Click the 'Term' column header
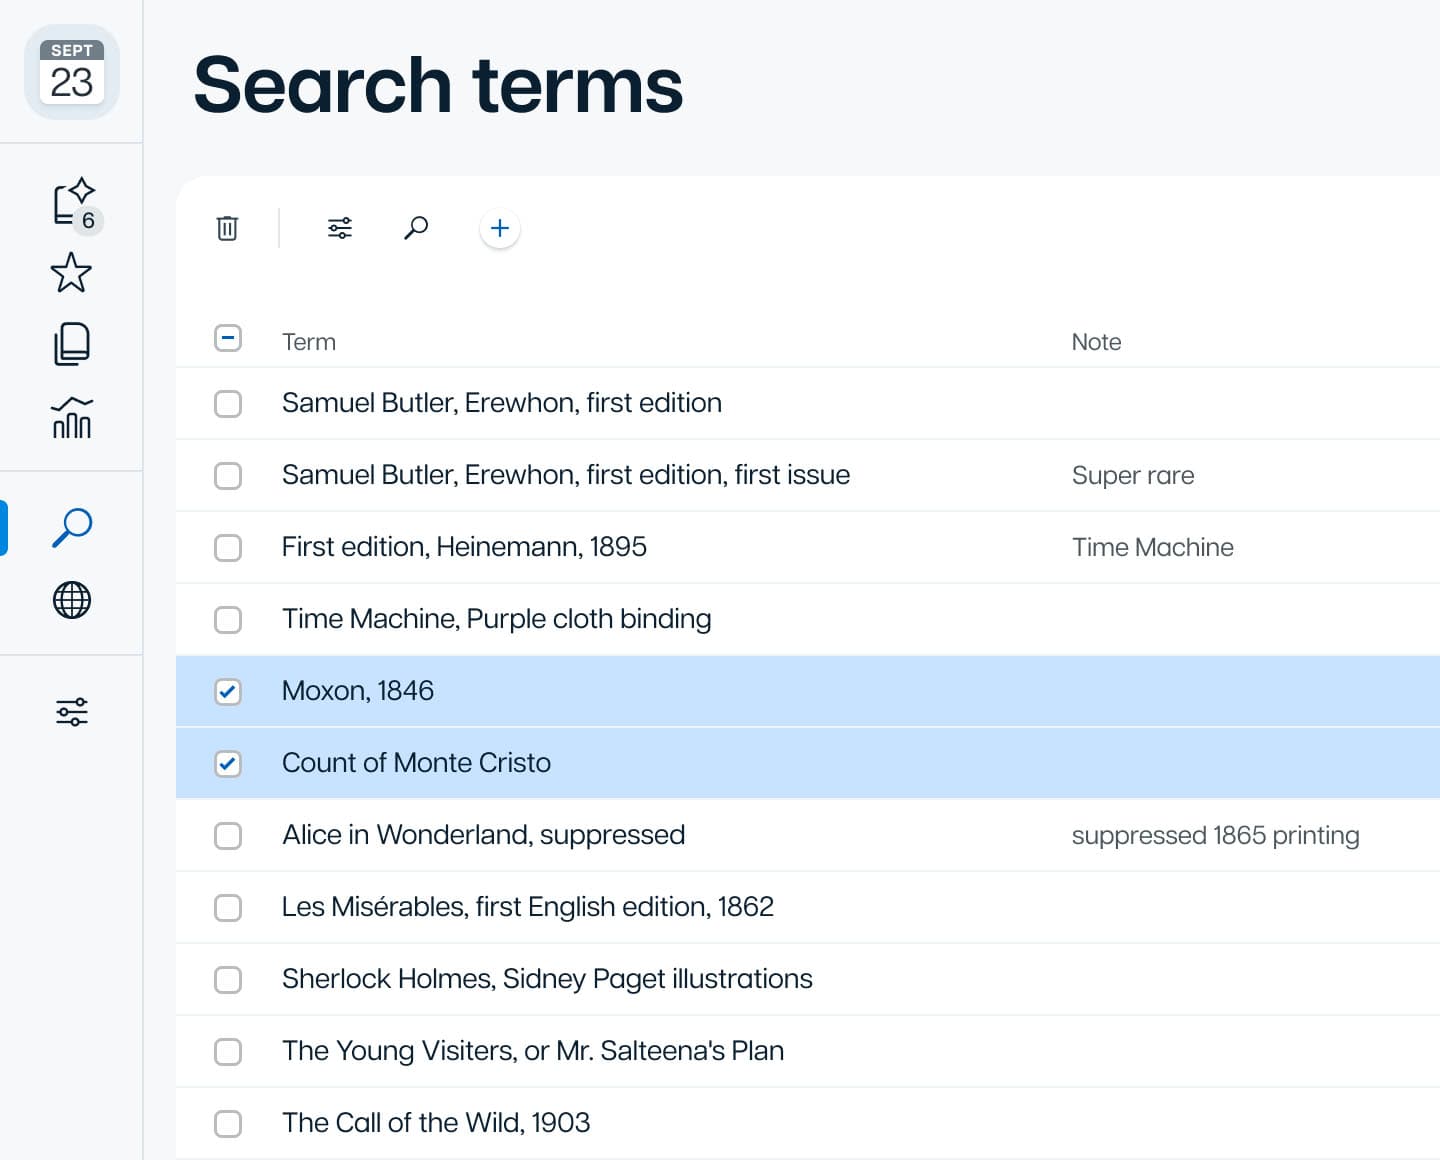Viewport: 1440px width, 1160px height. click(x=309, y=342)
